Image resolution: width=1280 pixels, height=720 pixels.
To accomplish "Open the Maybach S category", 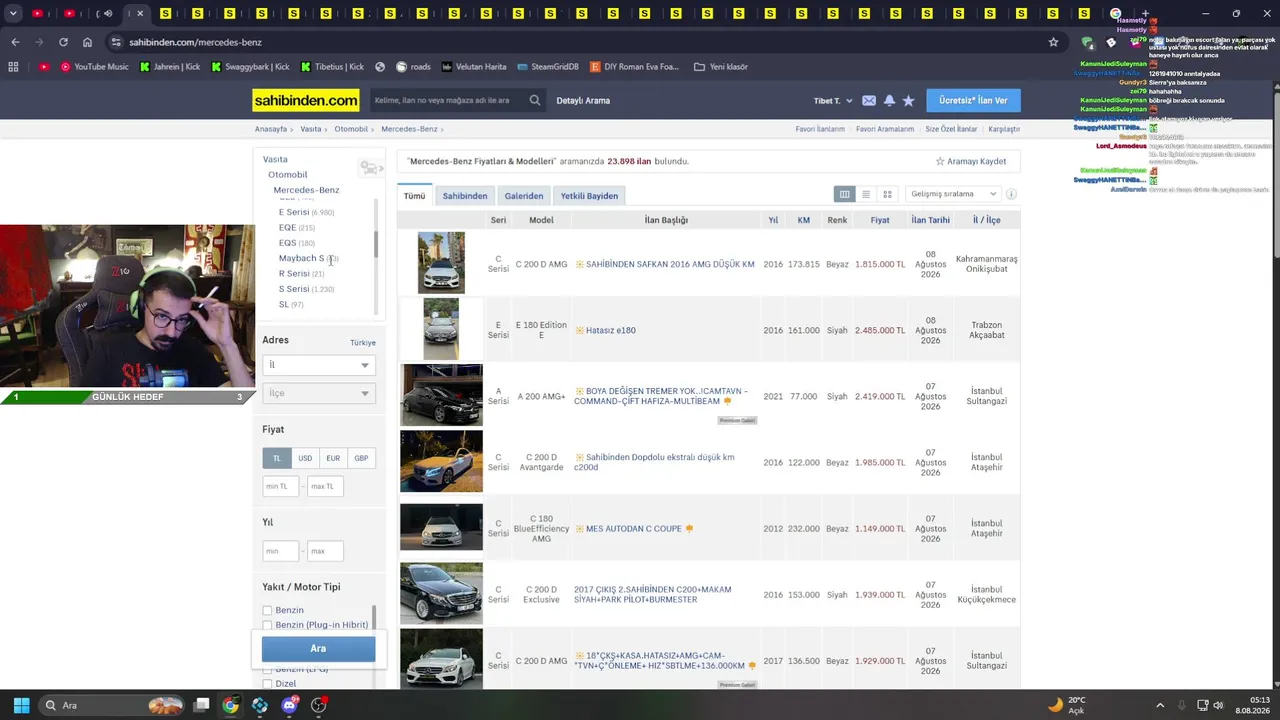I will point(301,258).
